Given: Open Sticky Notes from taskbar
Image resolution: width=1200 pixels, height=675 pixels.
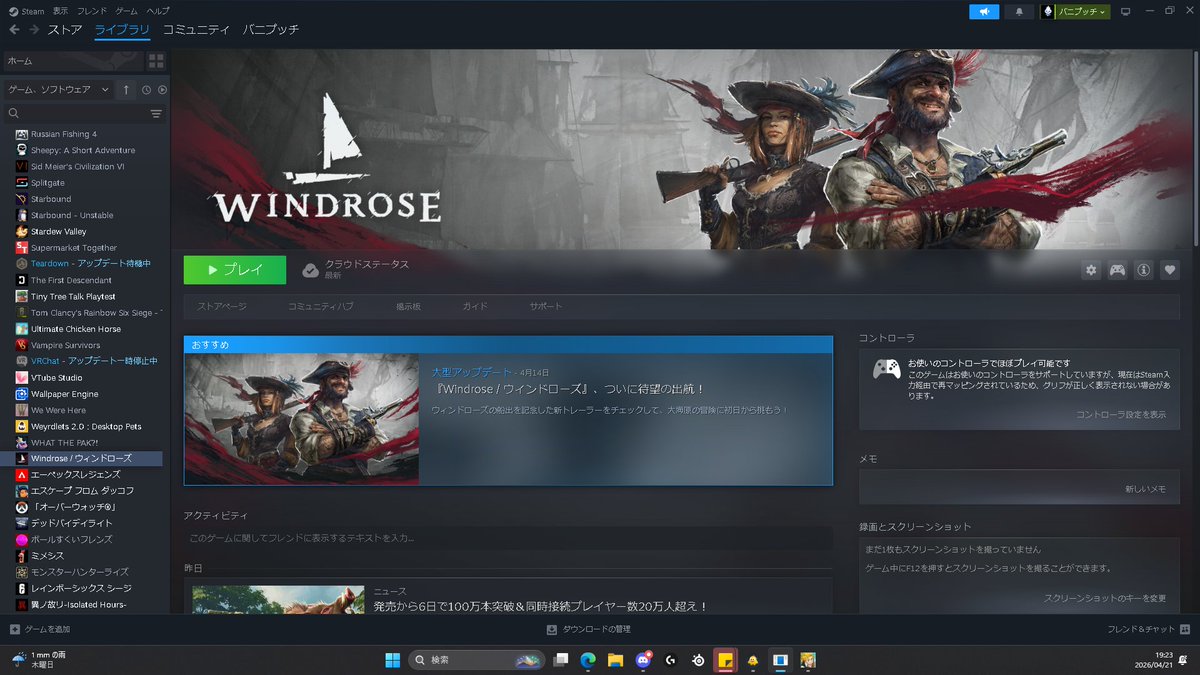Looking at the screenshot, I should (725, 660).
